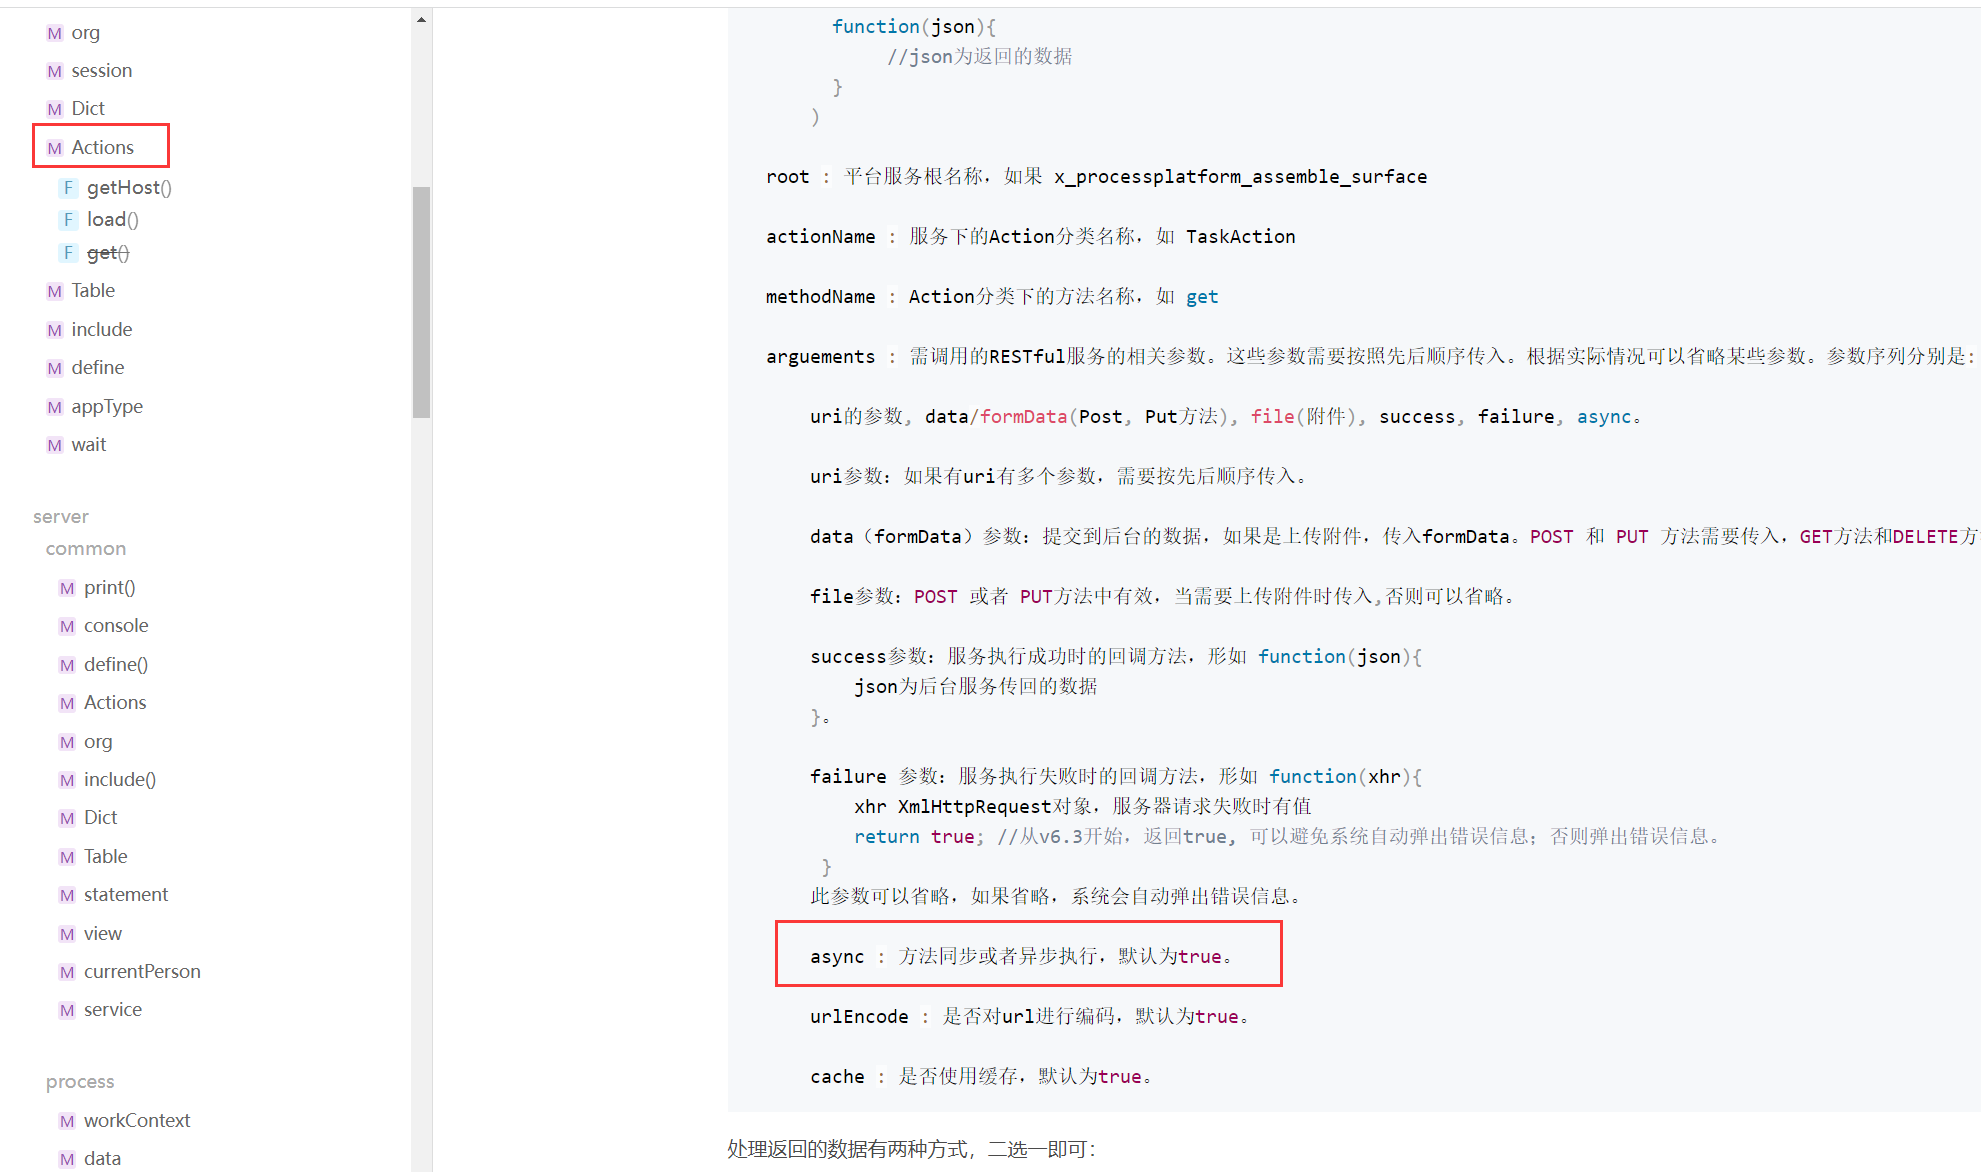Viewport: 1981px width, 1172px height.
Task: Select the view module under common
Action: 102,933
